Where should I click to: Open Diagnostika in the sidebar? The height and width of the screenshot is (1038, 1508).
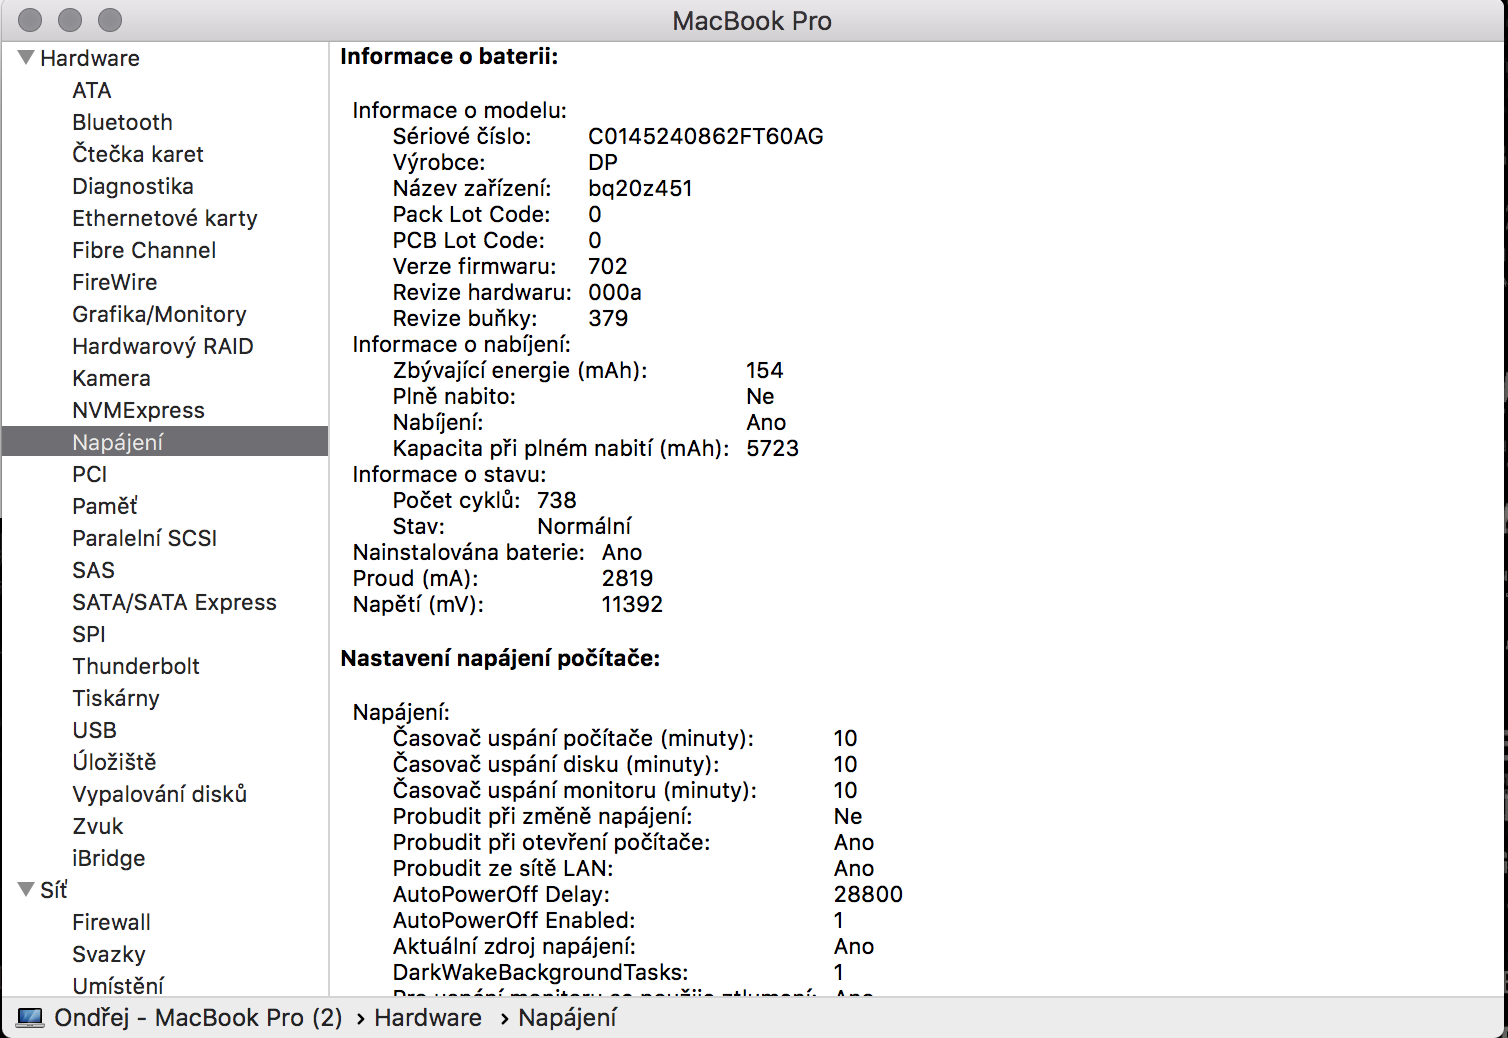pos(133,186)
